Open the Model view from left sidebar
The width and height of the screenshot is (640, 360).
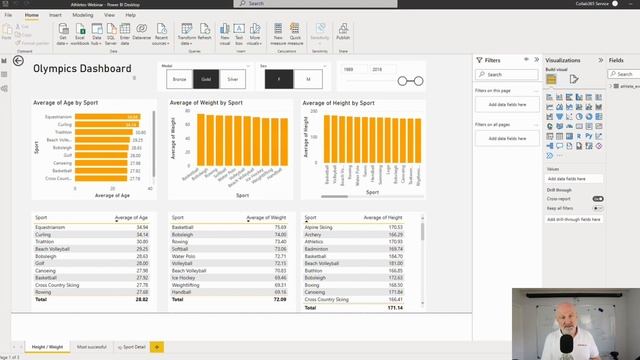[x=4, y=89]
